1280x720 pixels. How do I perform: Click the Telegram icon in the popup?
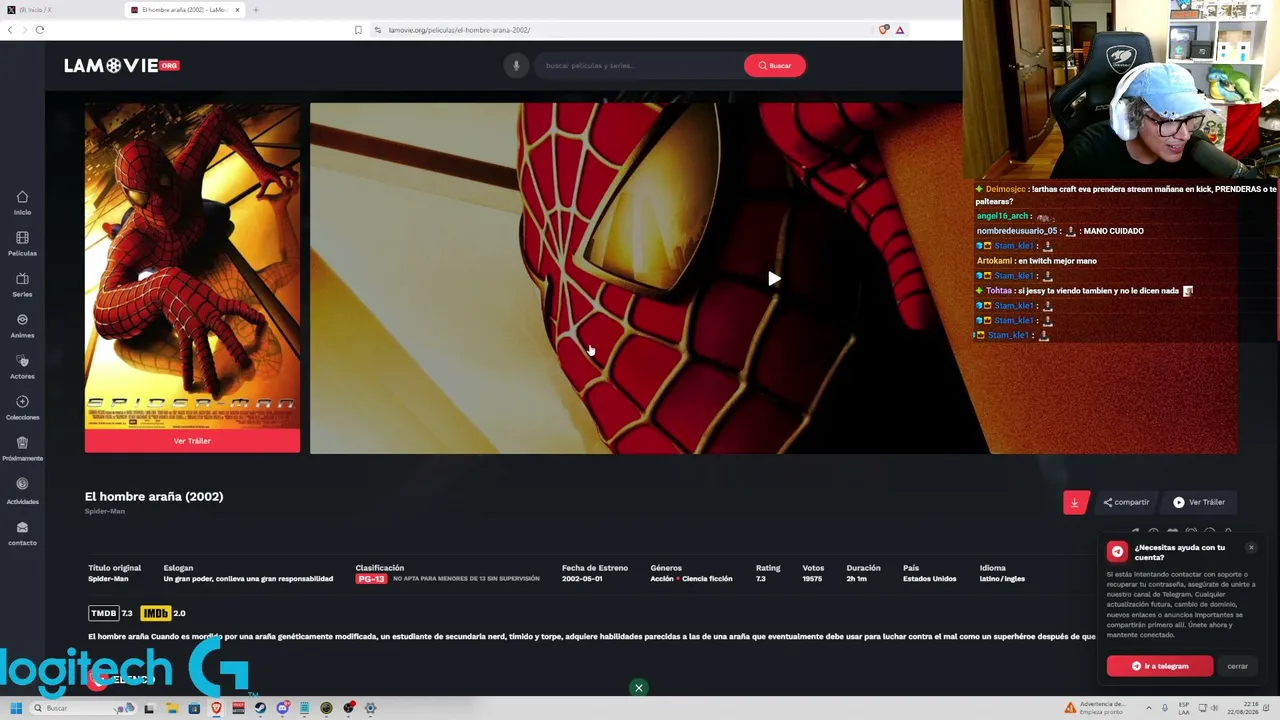pos(1117,551)
